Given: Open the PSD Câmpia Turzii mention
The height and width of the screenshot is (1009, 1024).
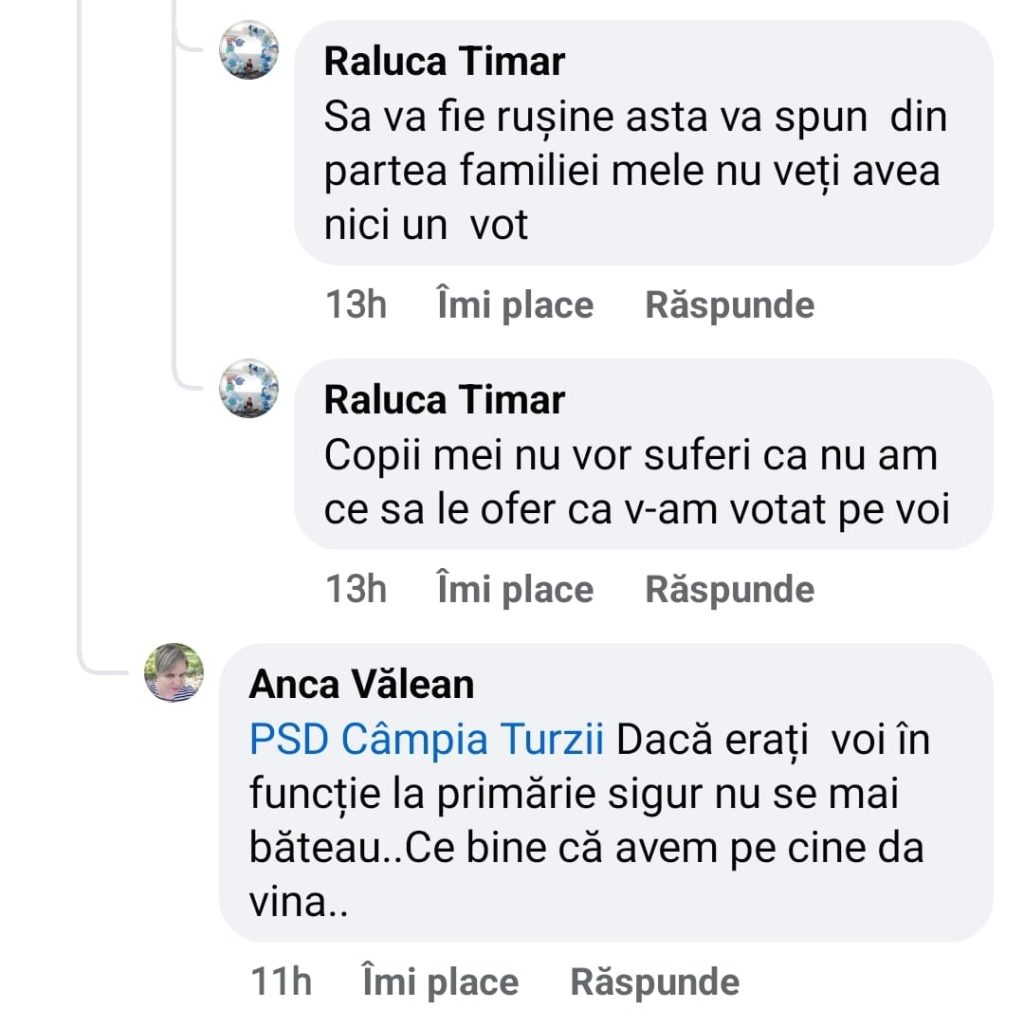Looking at the screenshot, I should 426,741.
